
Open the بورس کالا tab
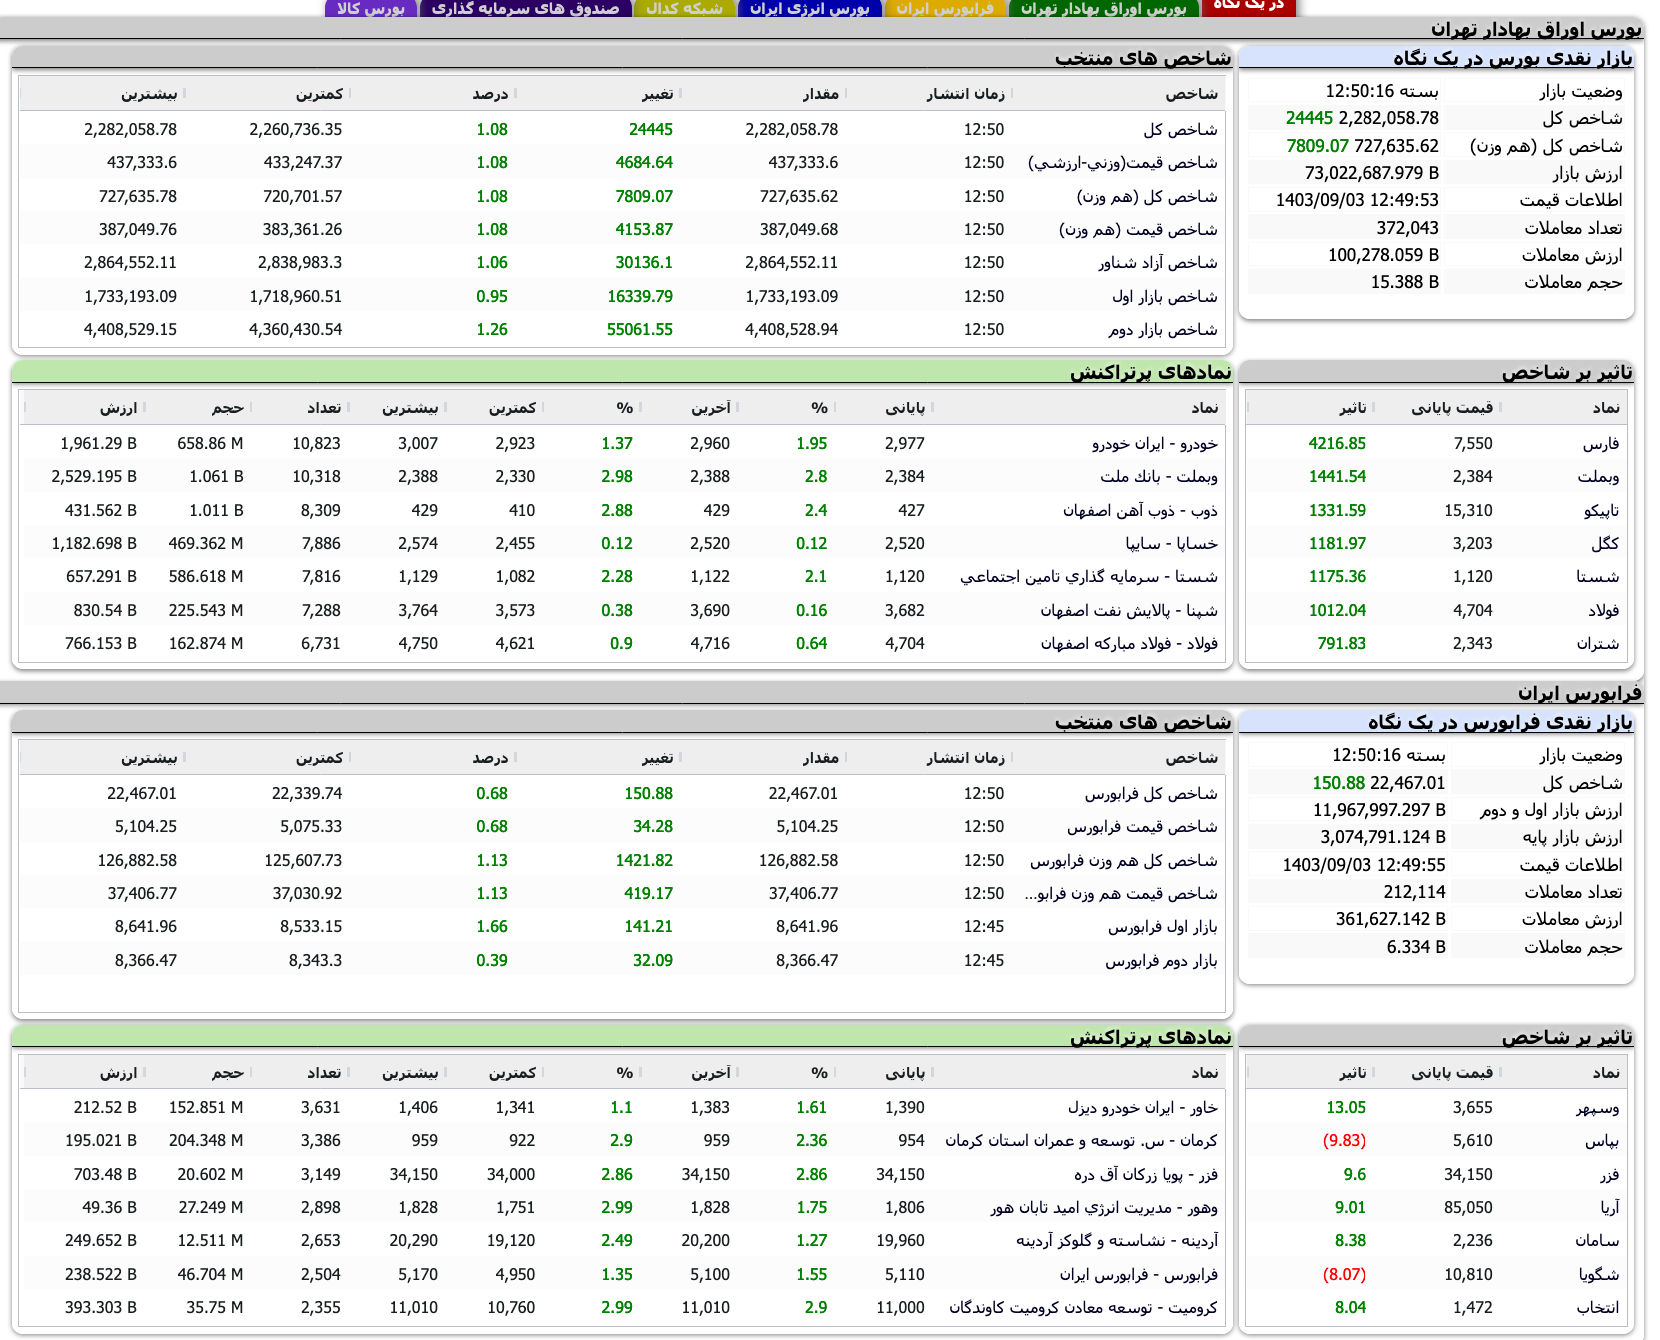click(x=370, y=8)
